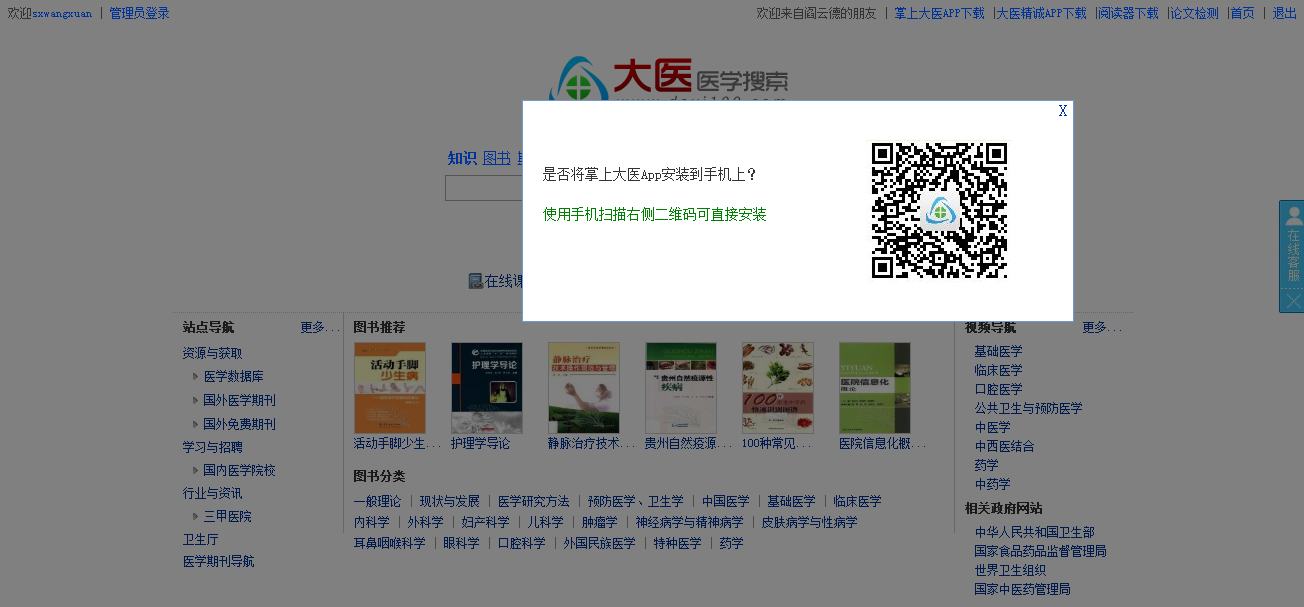Screen dimensions: 1304x607
Task: Open 更多 next to 站点导航
Action: pyautogui.click(x=319, y=327)
